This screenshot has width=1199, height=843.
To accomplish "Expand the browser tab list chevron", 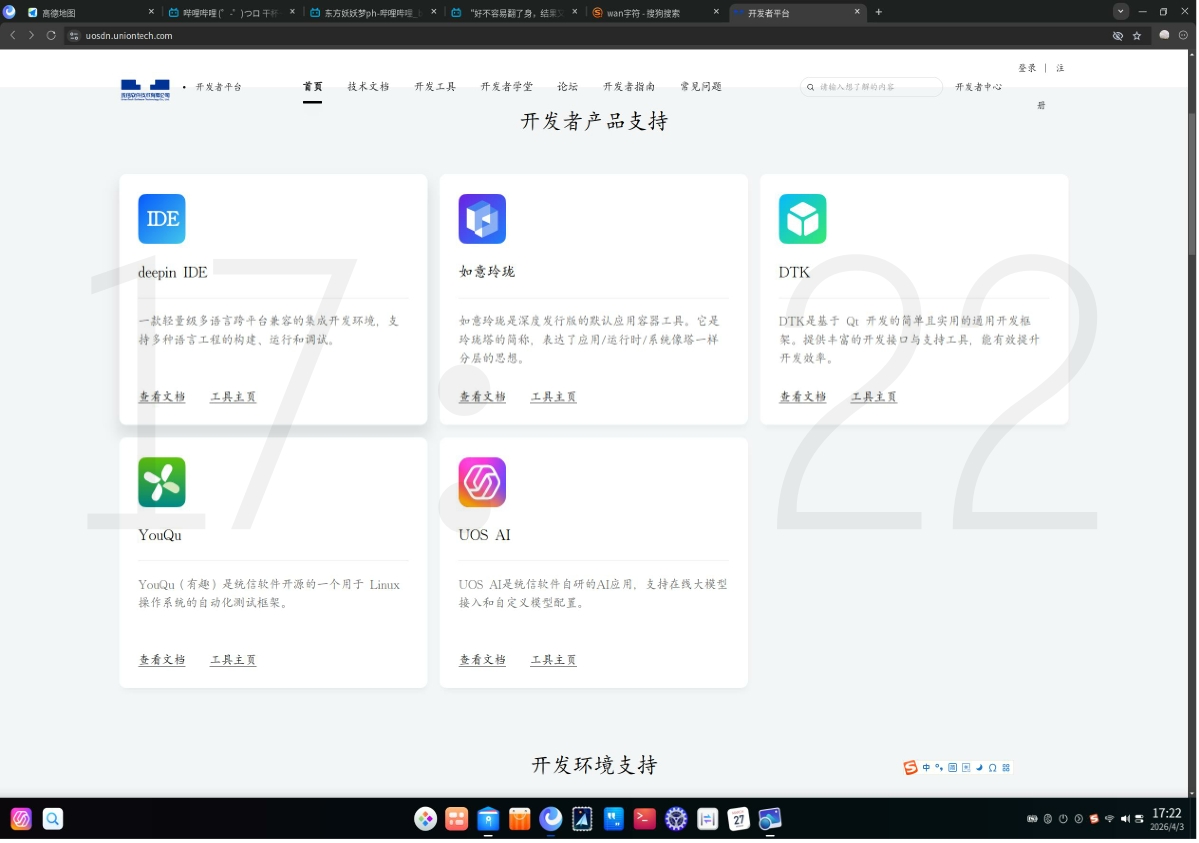I will [1120, 11].
